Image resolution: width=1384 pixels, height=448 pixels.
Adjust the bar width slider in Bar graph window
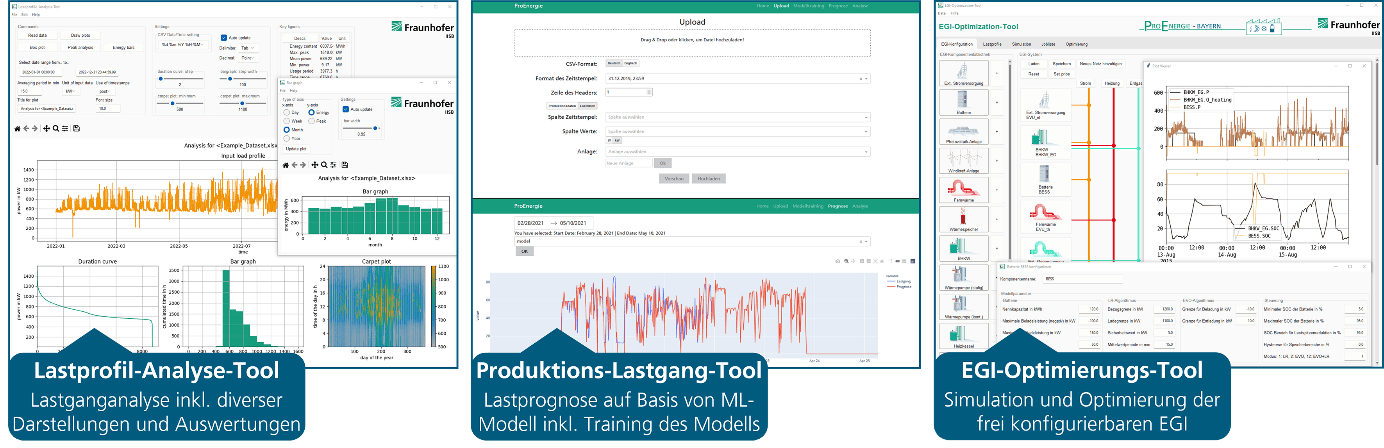(x=376, y=128)
